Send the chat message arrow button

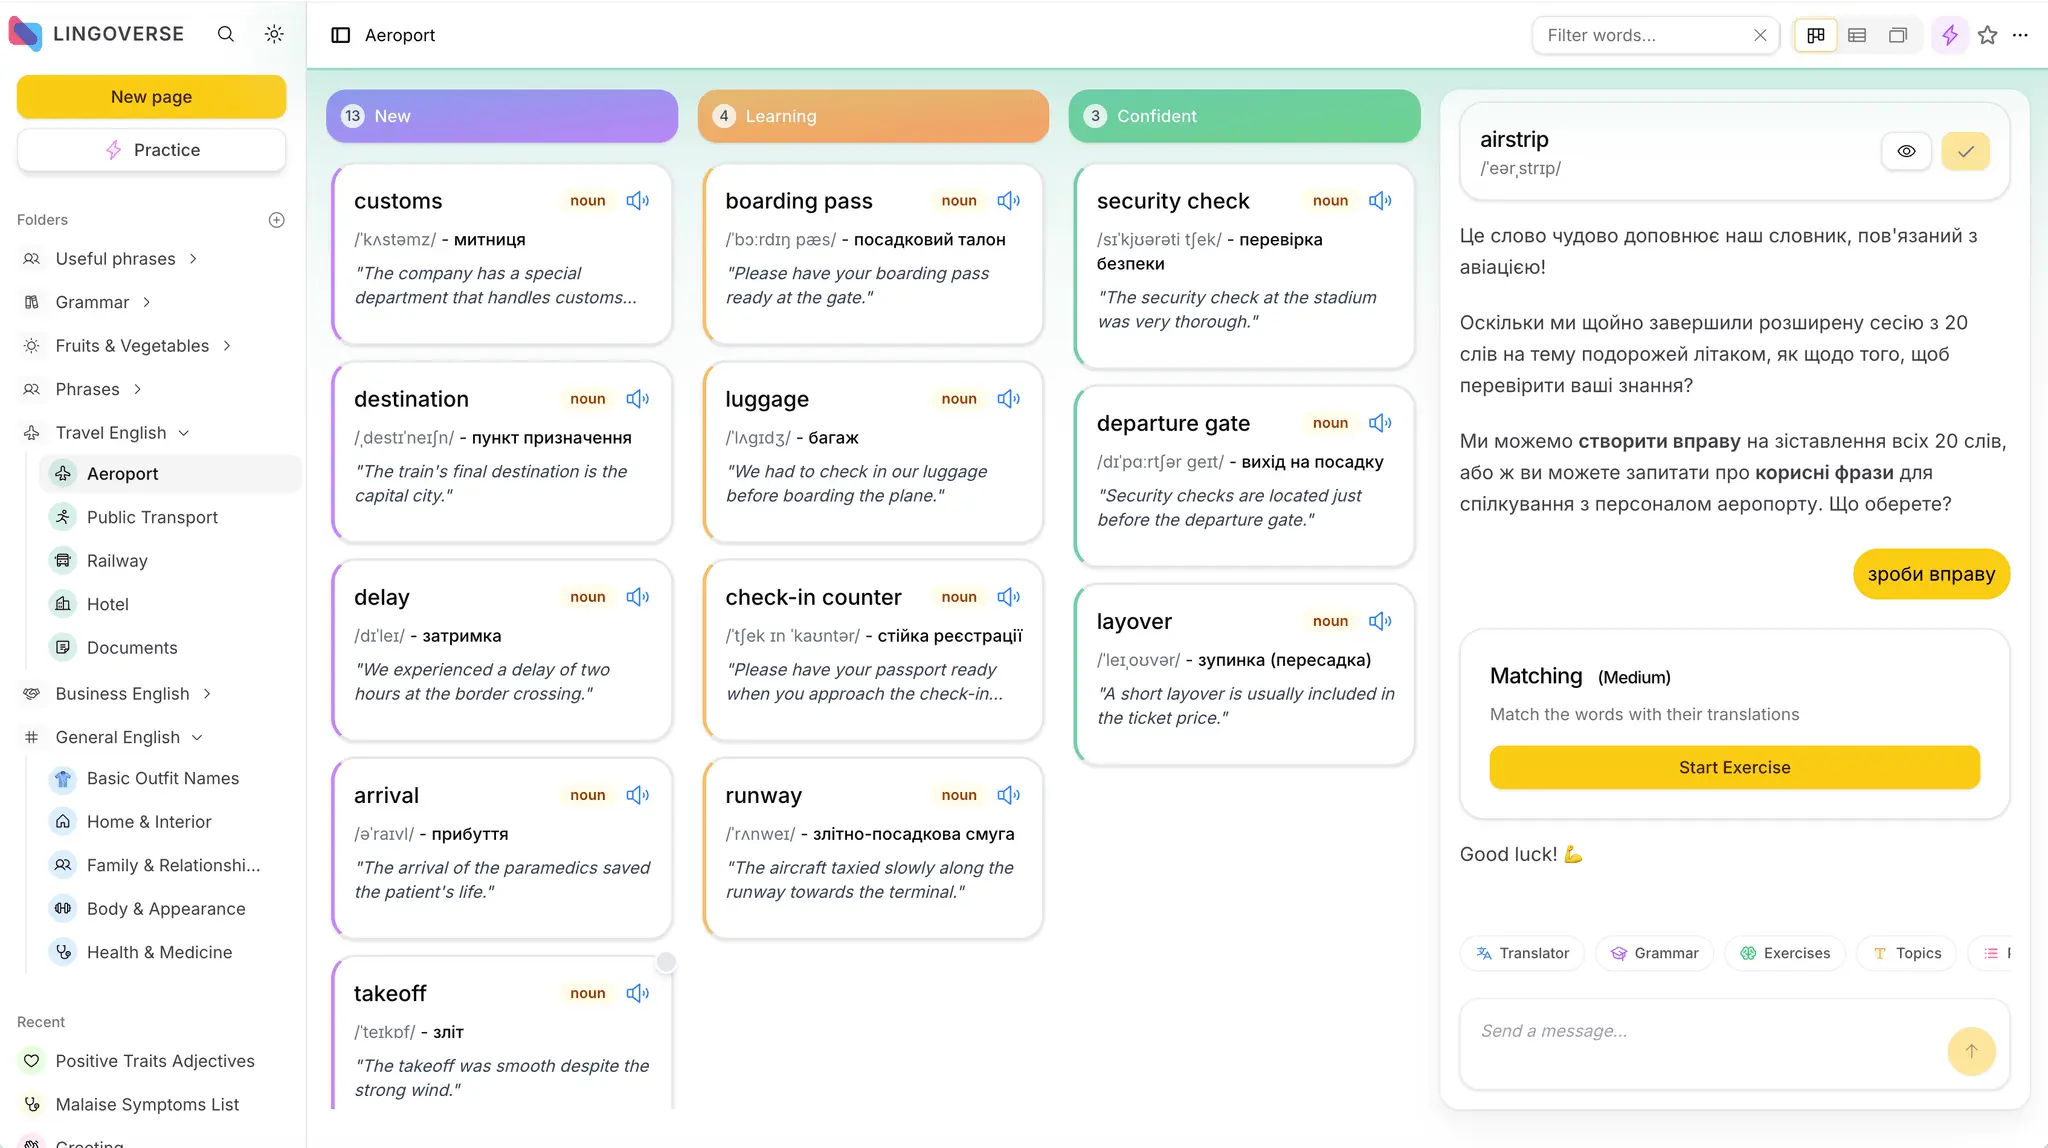pyautogui.click(x=1972, y=1051)
